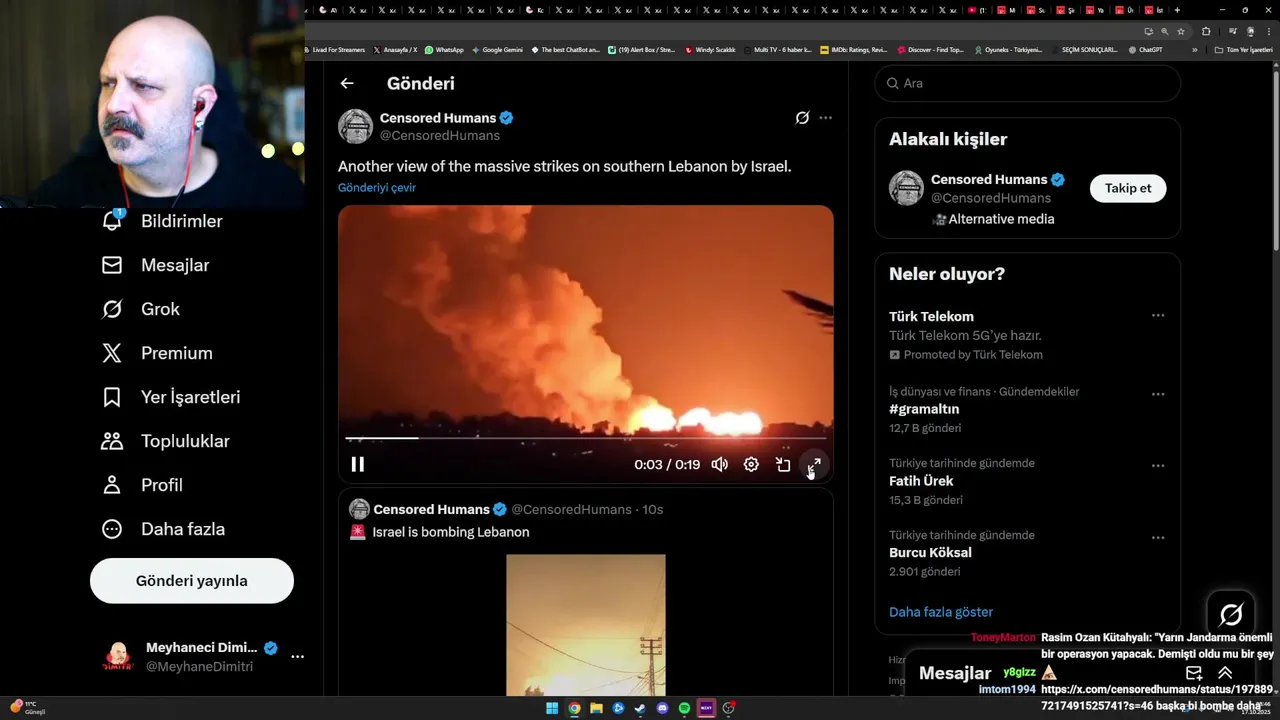The width and height of the screenshot is (1280, 720).
Task: Open the post's three-dot more menu
Action: [825, 118]
